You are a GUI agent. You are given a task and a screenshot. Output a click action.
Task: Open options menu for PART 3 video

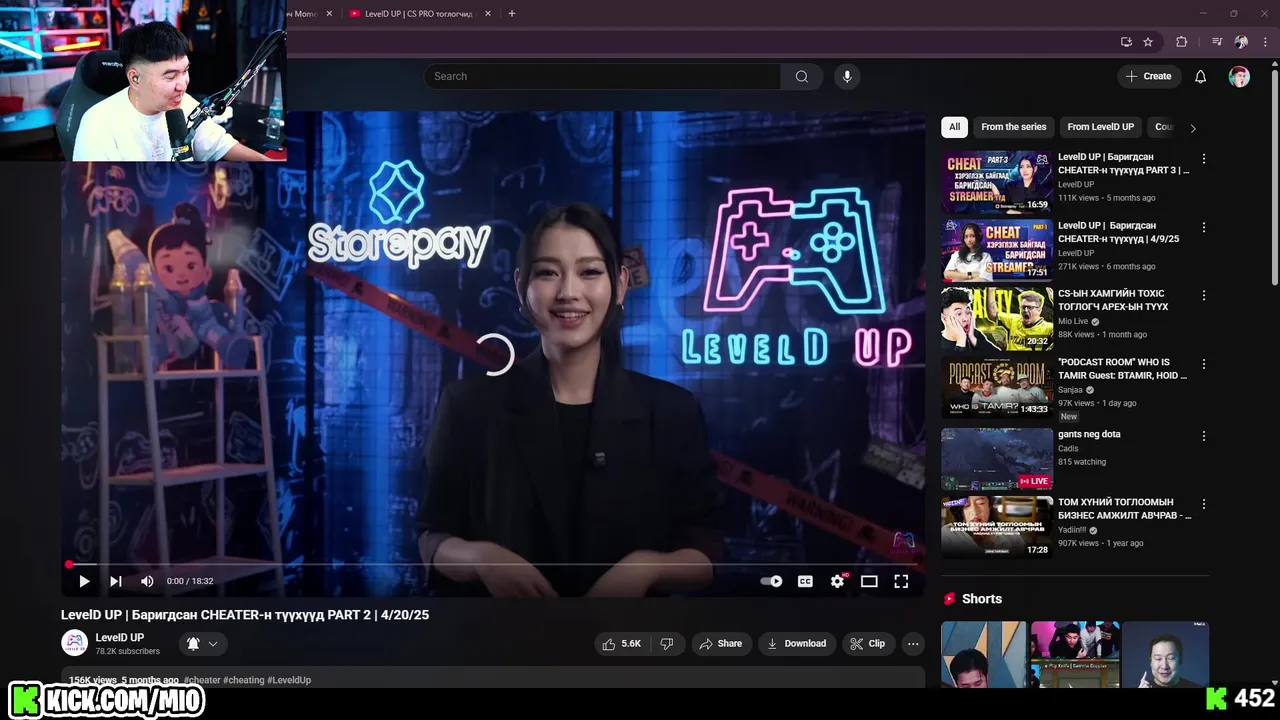tap(1204, 159)
